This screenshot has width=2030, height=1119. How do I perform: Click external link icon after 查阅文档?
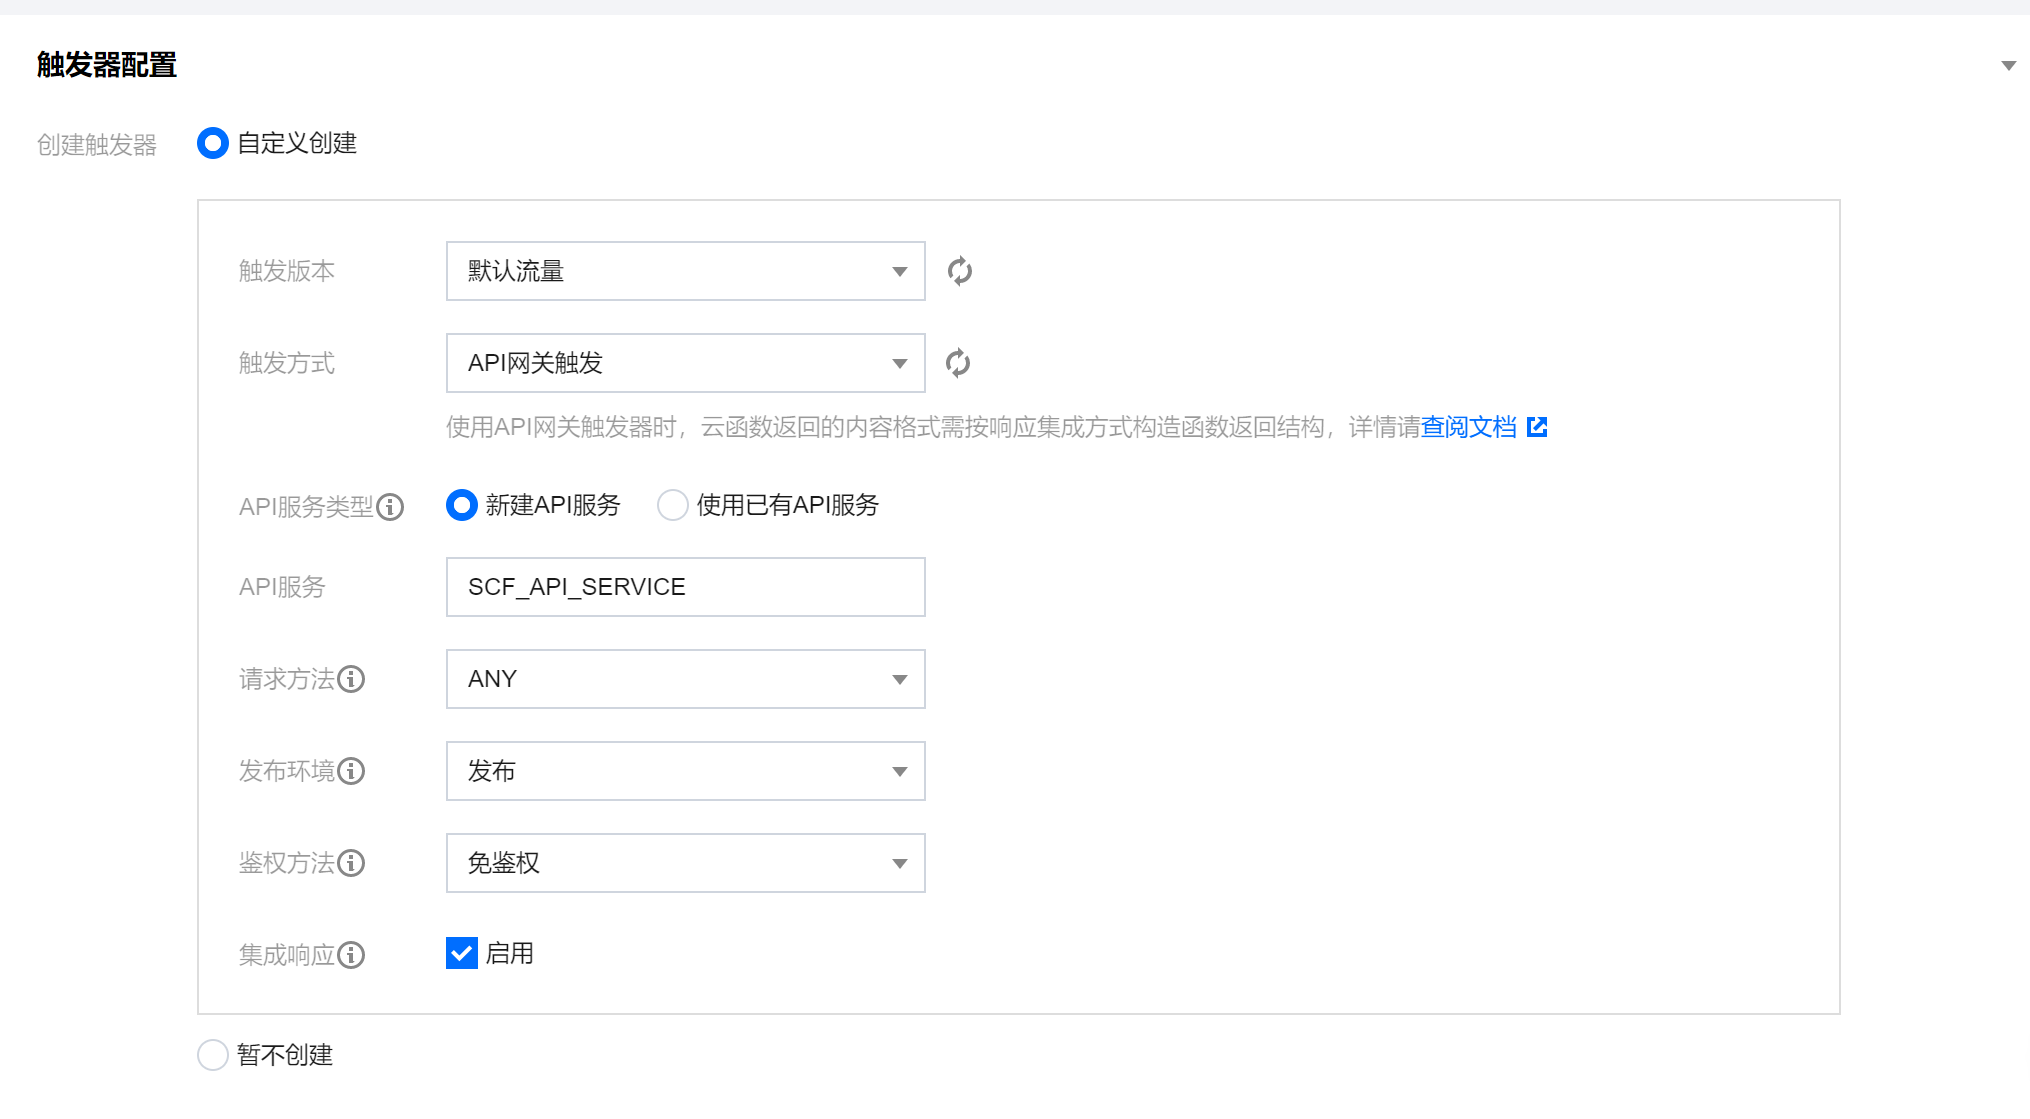pyautogui.click(x=1537, y=427)
